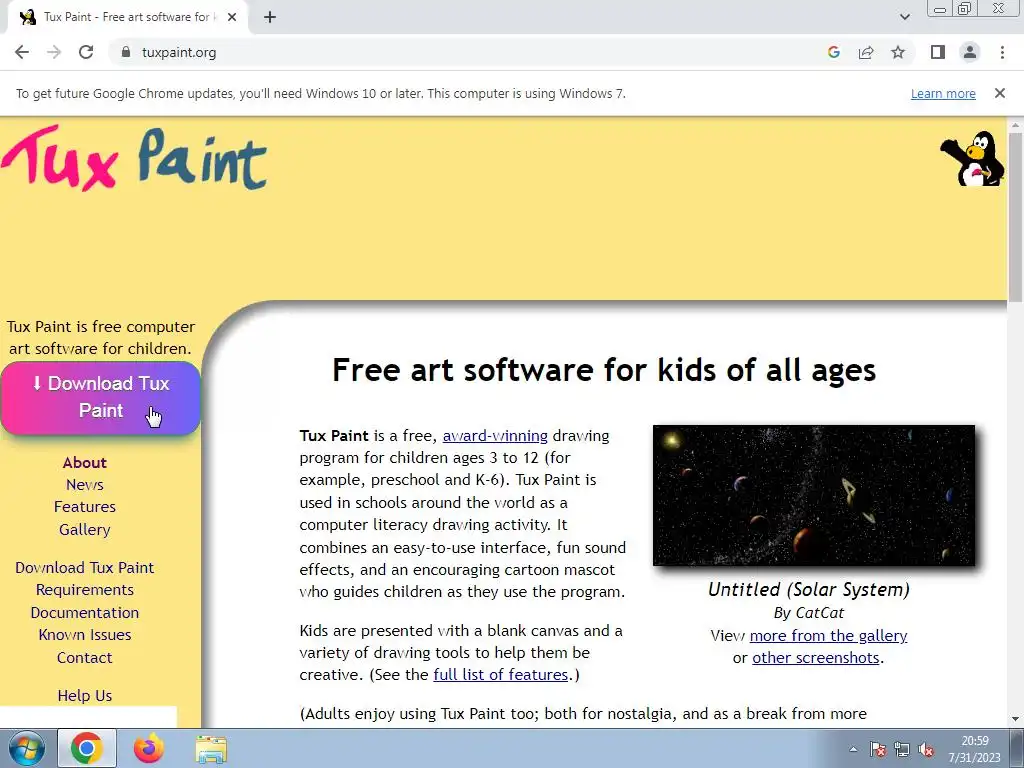Open the network tray icon

click(902, 749)
